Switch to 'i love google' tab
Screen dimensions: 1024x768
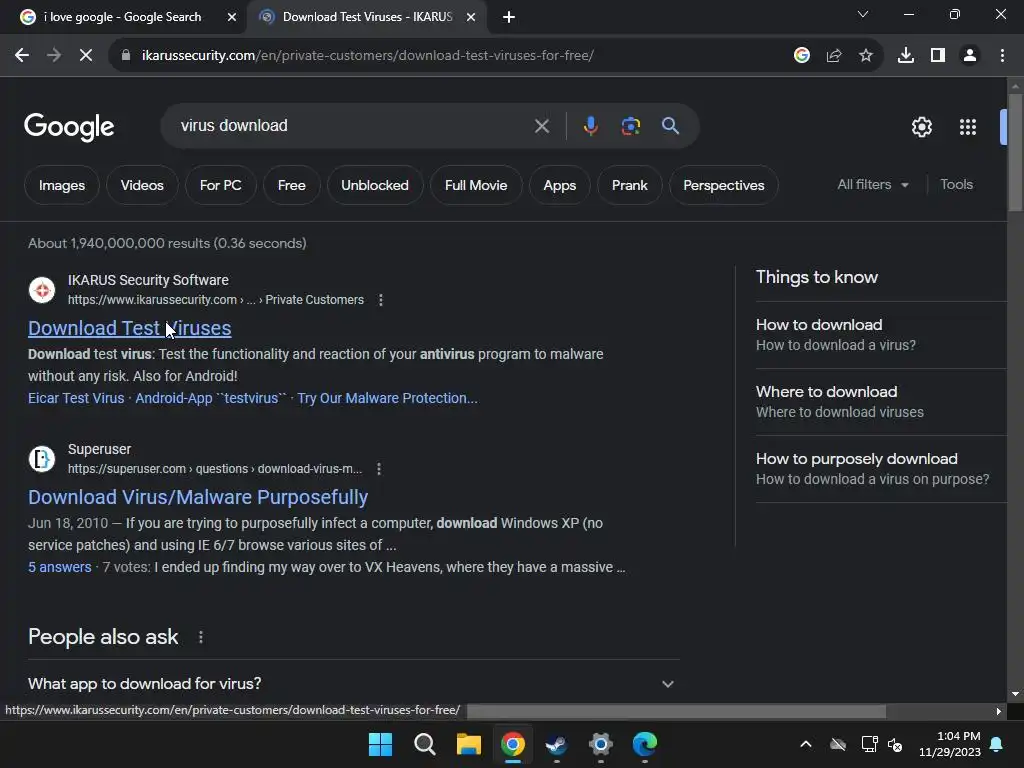pos(122,17)
